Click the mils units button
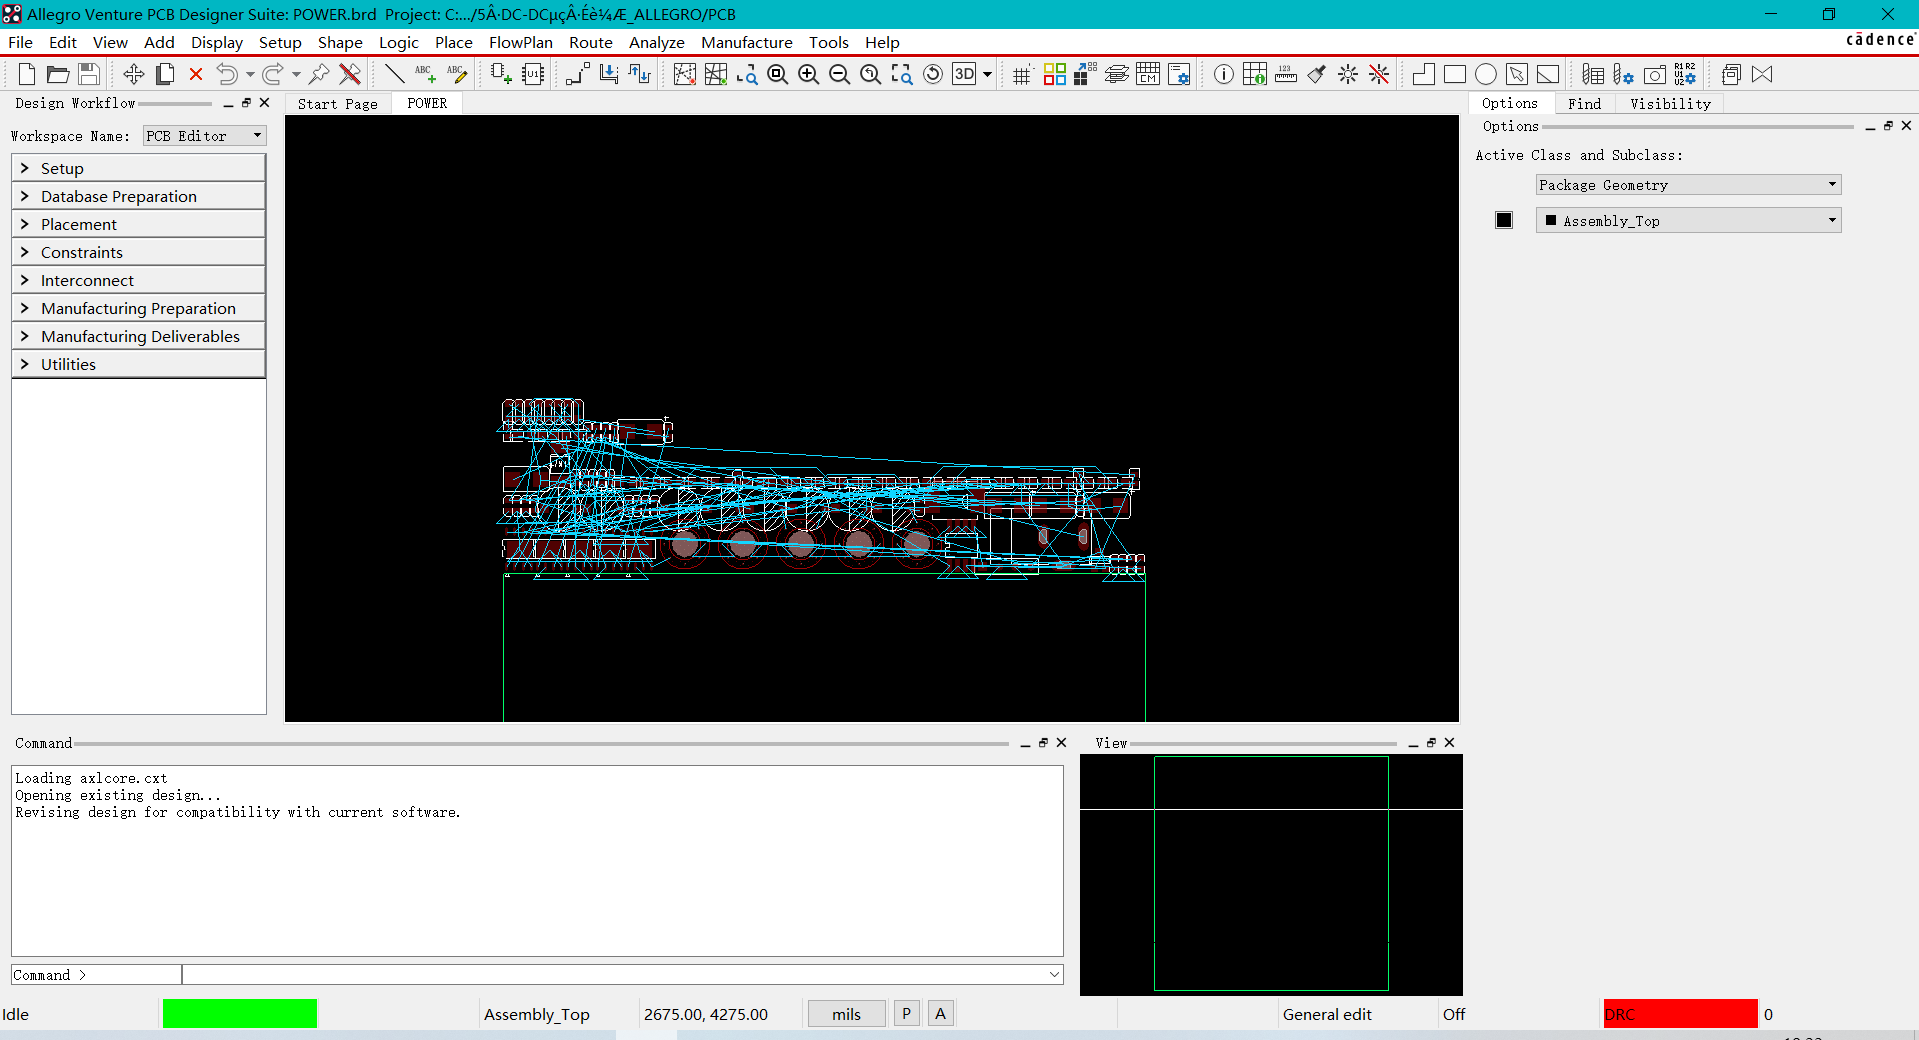 (x=846, y=1014)
